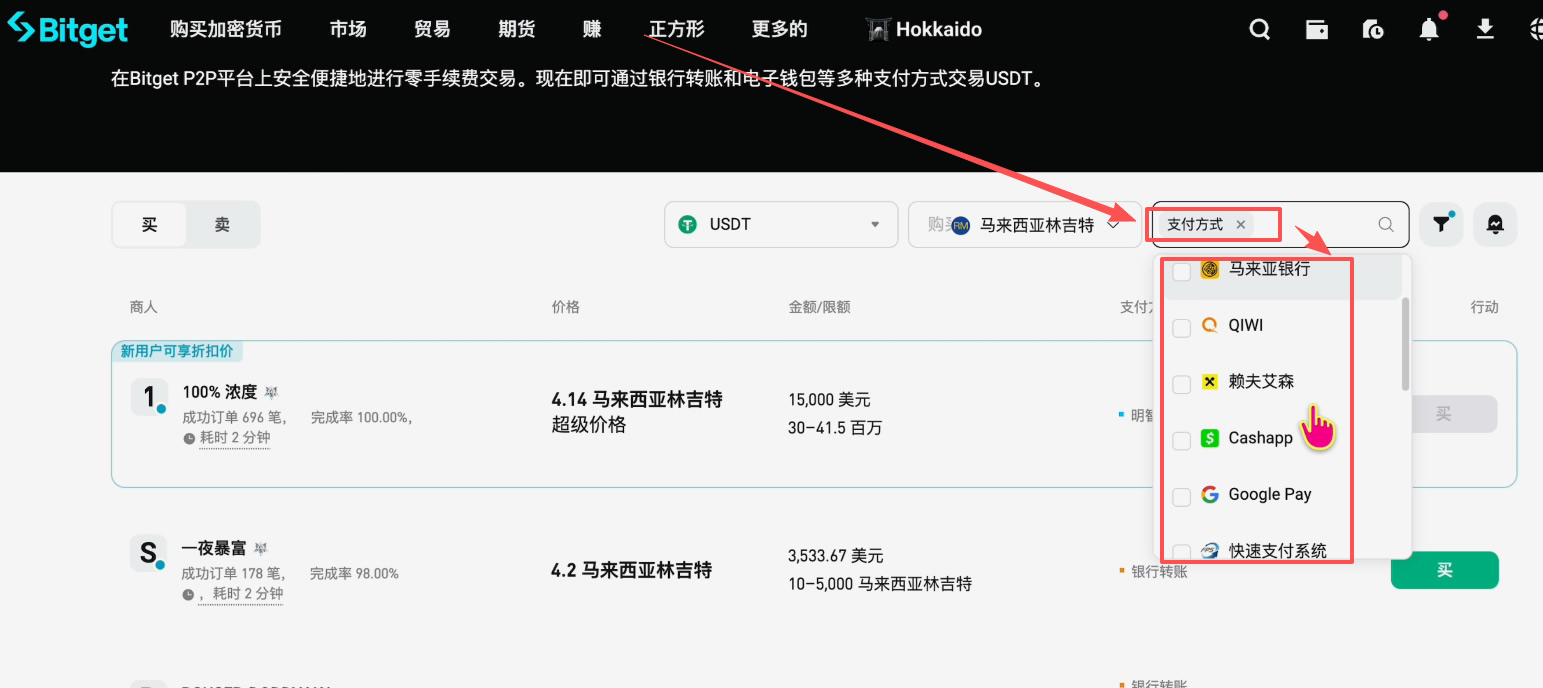Open order history icon in the header

[x=1373, y=29]
